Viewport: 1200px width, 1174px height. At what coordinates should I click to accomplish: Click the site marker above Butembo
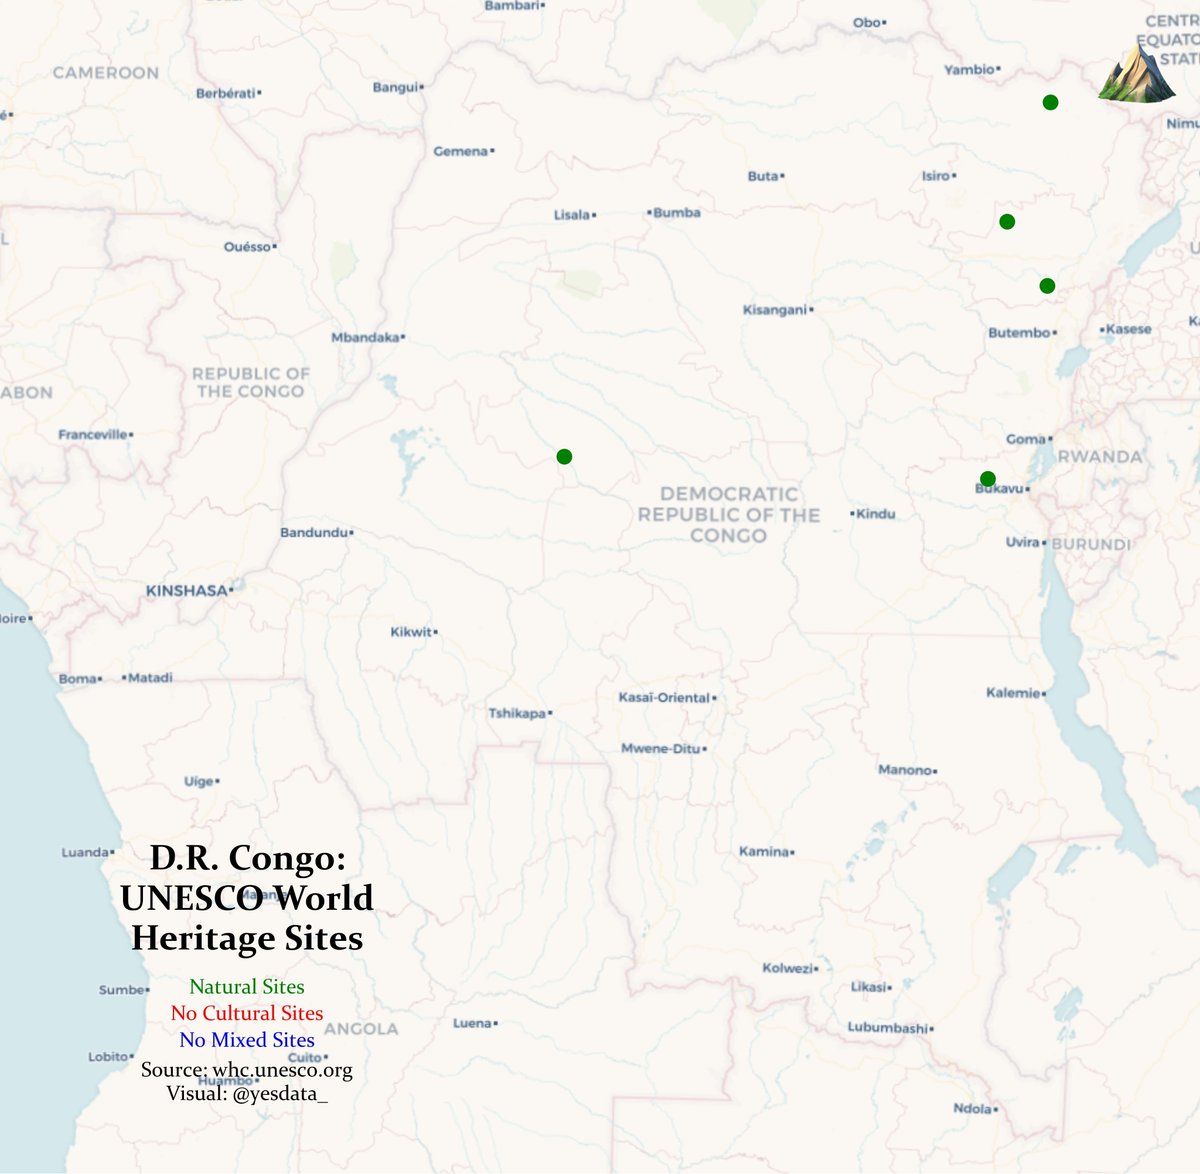point(1046,285)
